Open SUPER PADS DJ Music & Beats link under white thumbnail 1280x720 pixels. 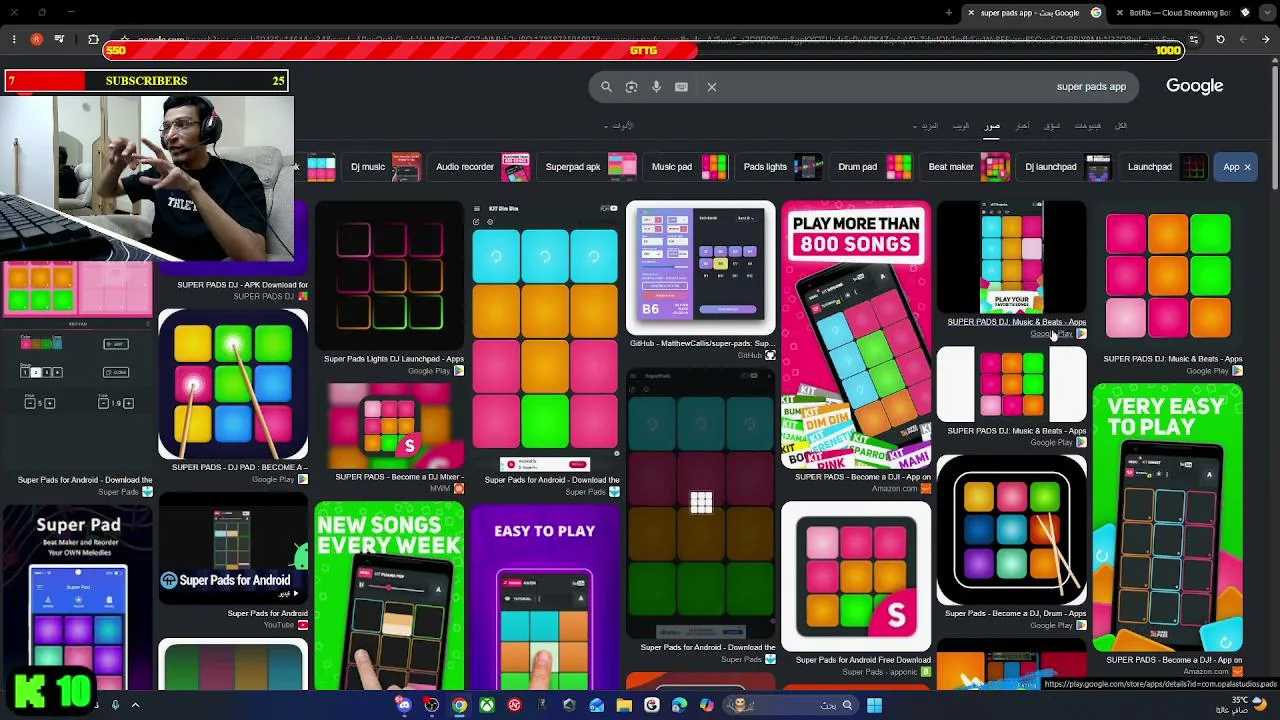(x=1017, y=431)
